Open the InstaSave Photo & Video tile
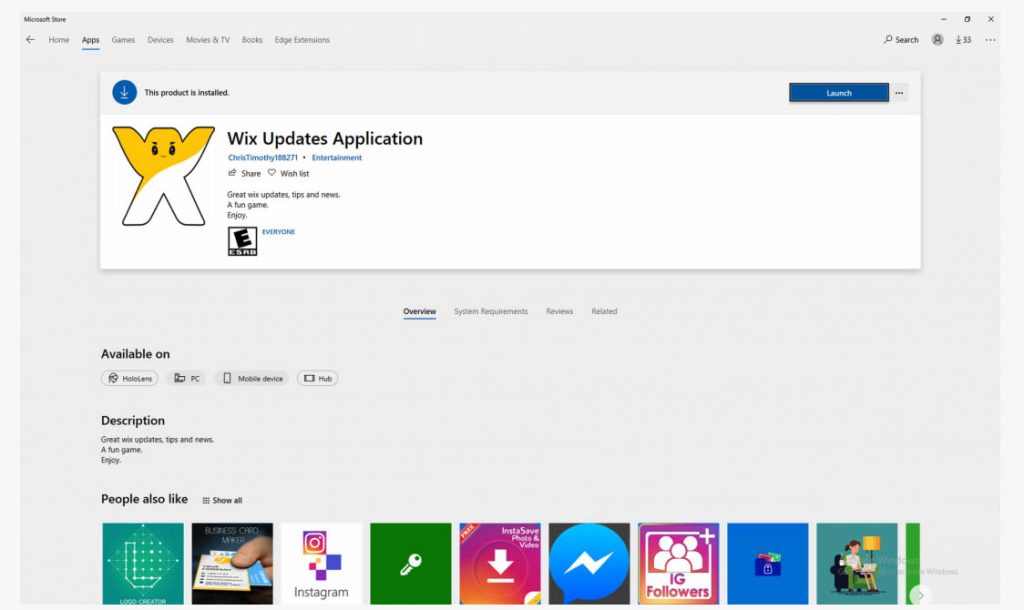Viewport: 1024px width, 610px height. point(500,563)
